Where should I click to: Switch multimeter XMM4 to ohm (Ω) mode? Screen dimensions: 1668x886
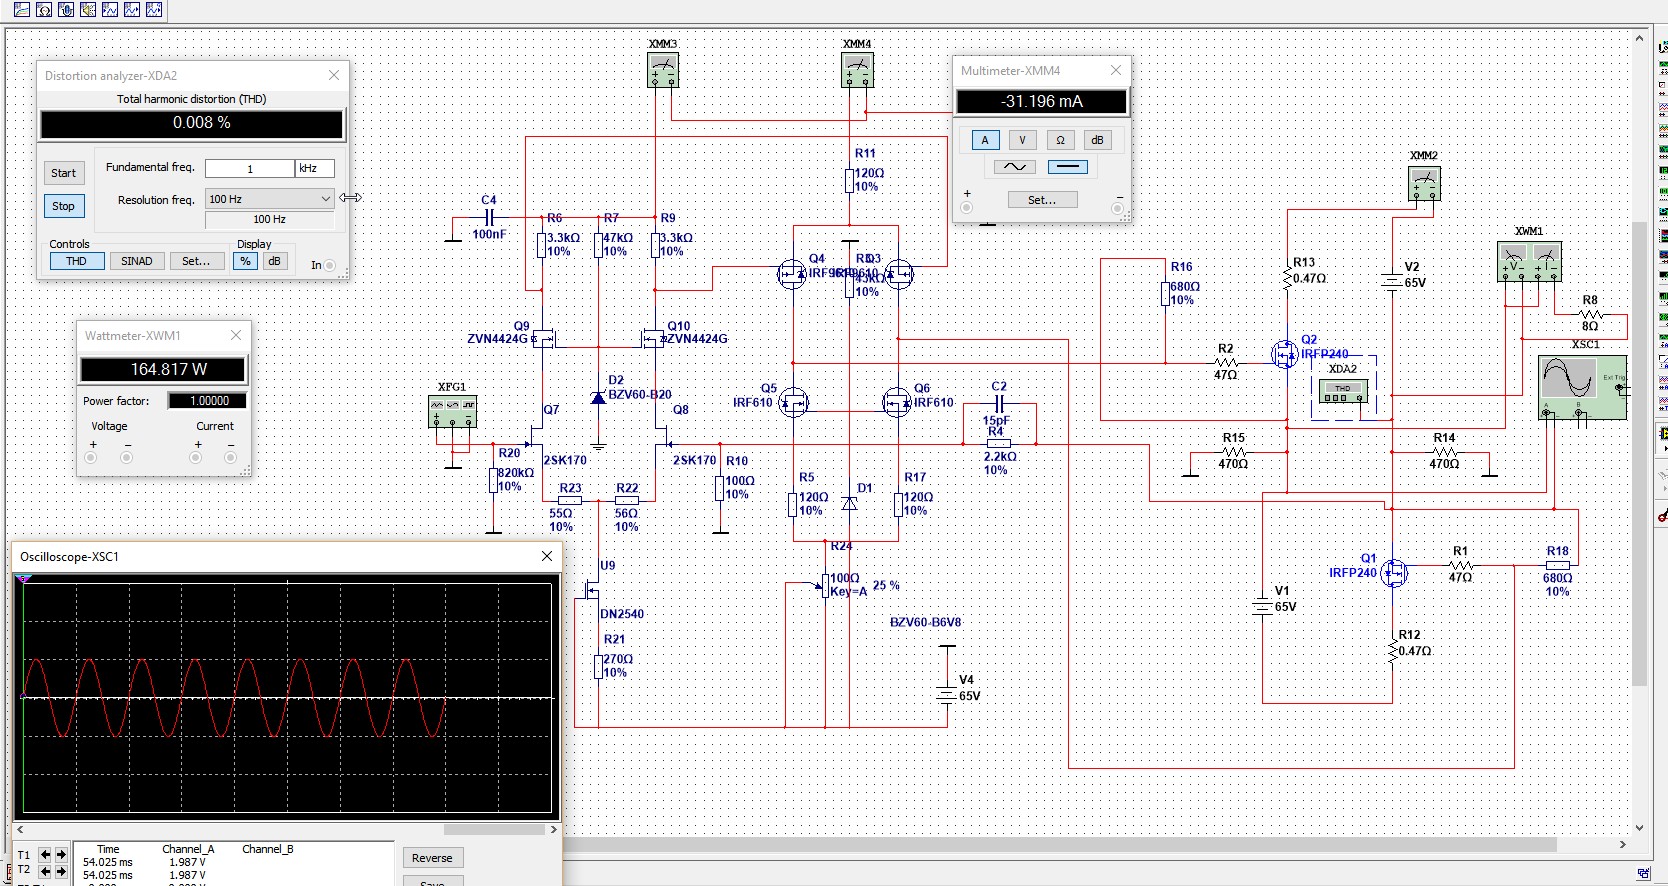pyautogui.click(x=1060, y=140)
